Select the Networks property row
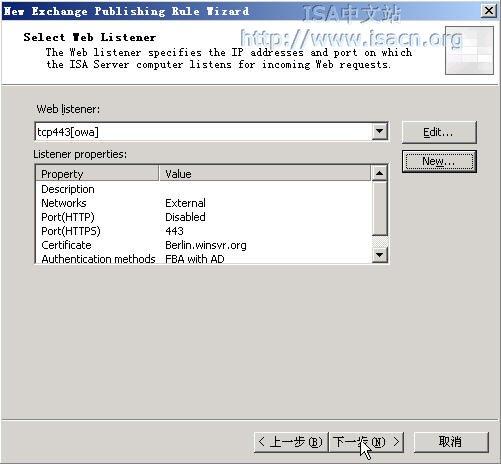Image resolution: width=501 pixels, height=464 pixels. tap(204, 203)
